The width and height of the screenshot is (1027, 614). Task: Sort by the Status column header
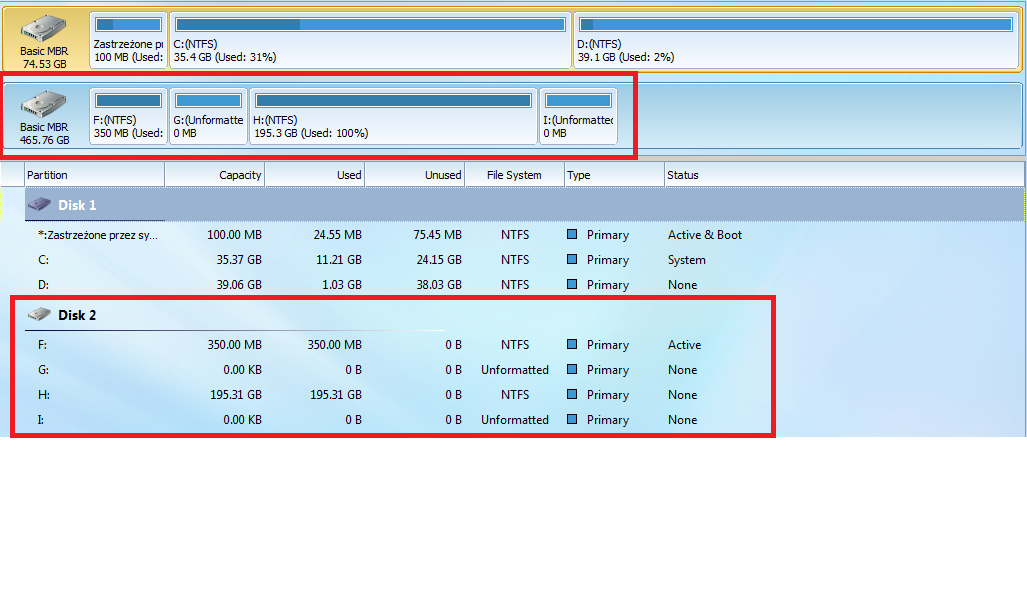pyautogui.click(x=844, y=175)
